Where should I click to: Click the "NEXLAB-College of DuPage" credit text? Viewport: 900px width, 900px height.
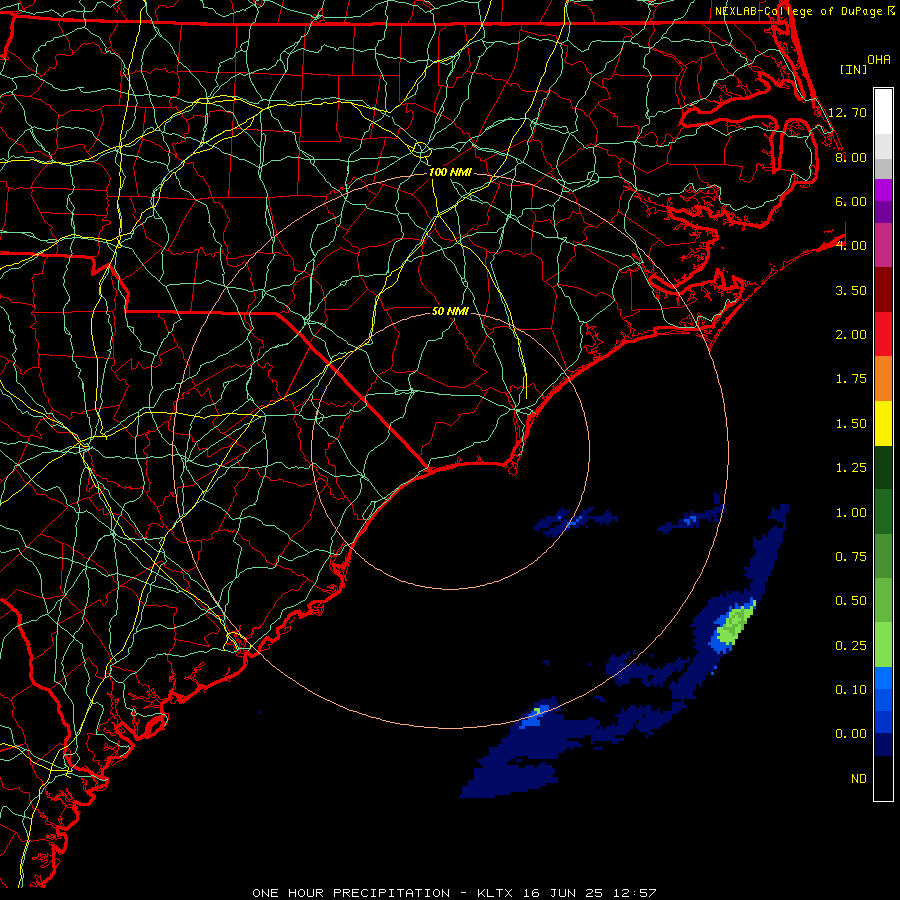[x=798, y=11]
